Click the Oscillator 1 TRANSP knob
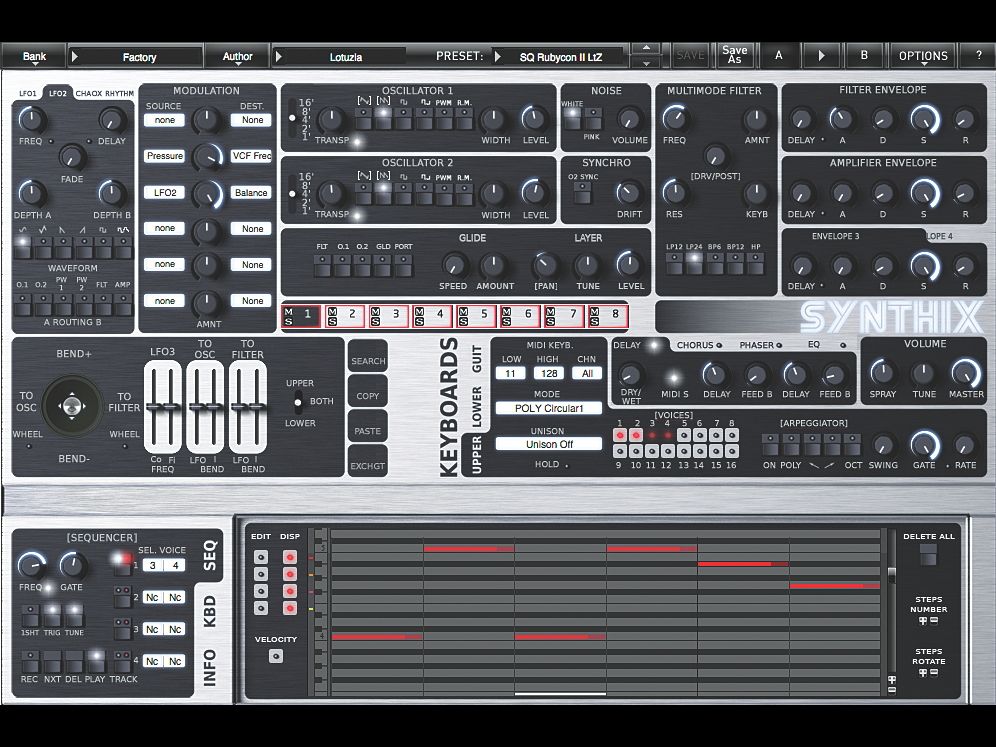The width and height of the screenshot is (996, 747). pos(330,119)
